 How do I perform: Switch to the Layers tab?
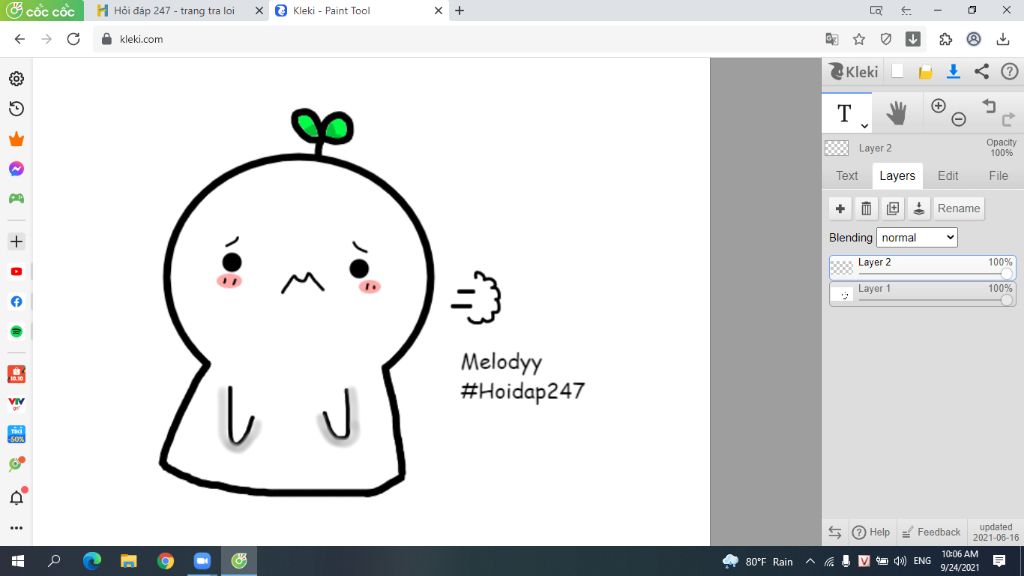tap(897, 176)
